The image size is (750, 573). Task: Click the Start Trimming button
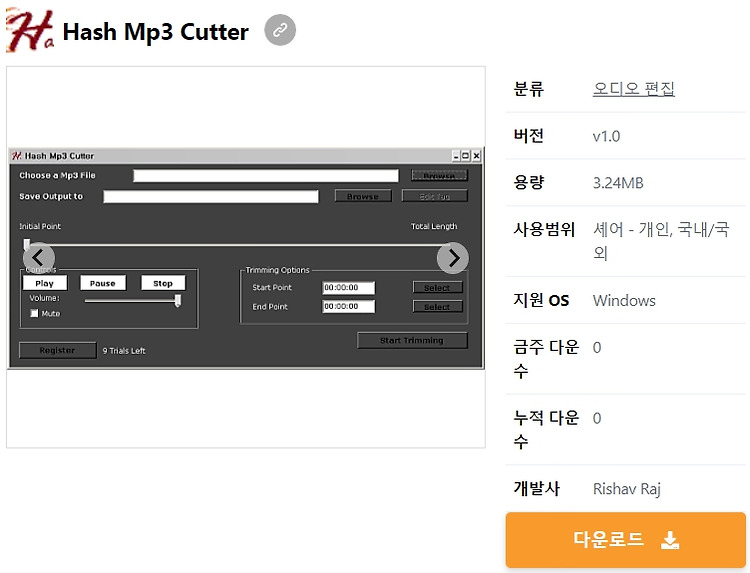pyautogui.click(x=412, y=340)
